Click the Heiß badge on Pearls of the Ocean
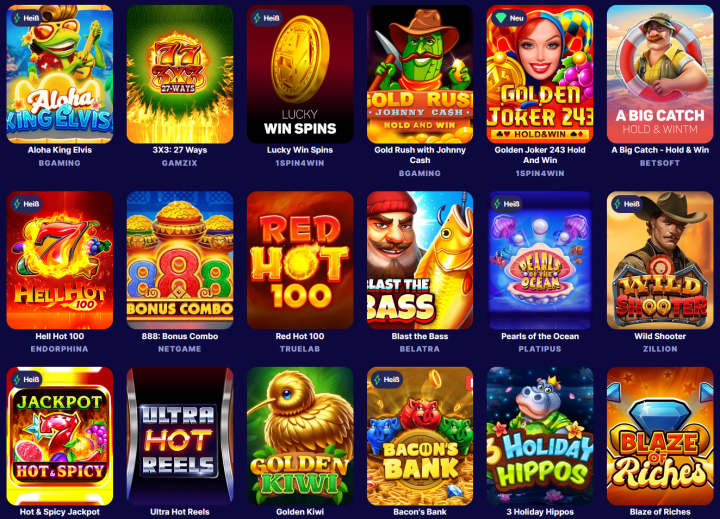Image resolution: width=720 pixels, height=519 pixels. 506,204
